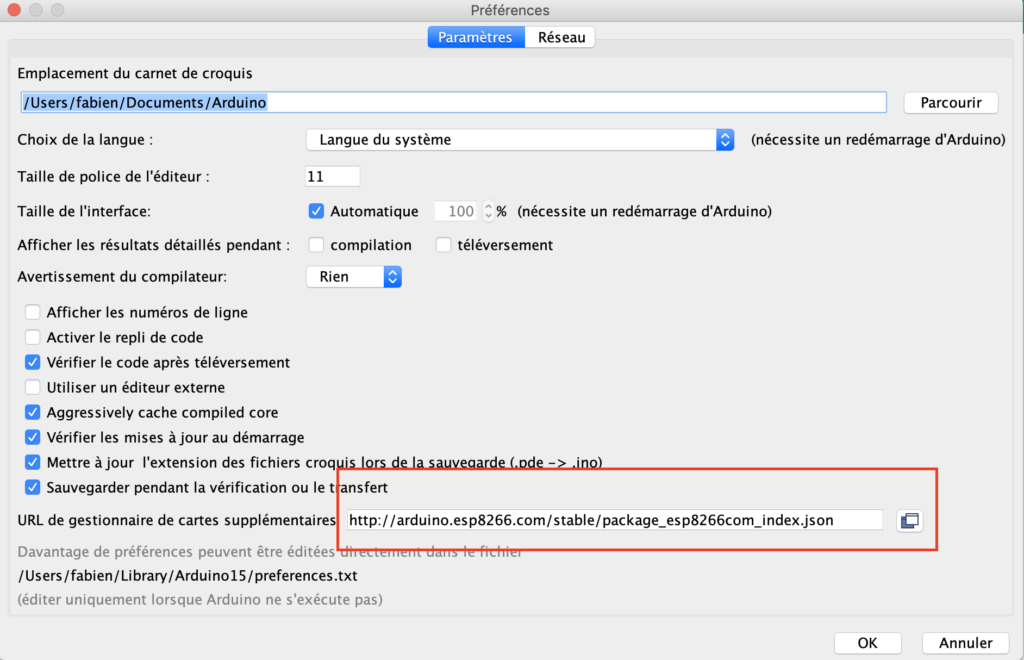
Task: Click the interface size percentage stepper
Action: point(488,211)
